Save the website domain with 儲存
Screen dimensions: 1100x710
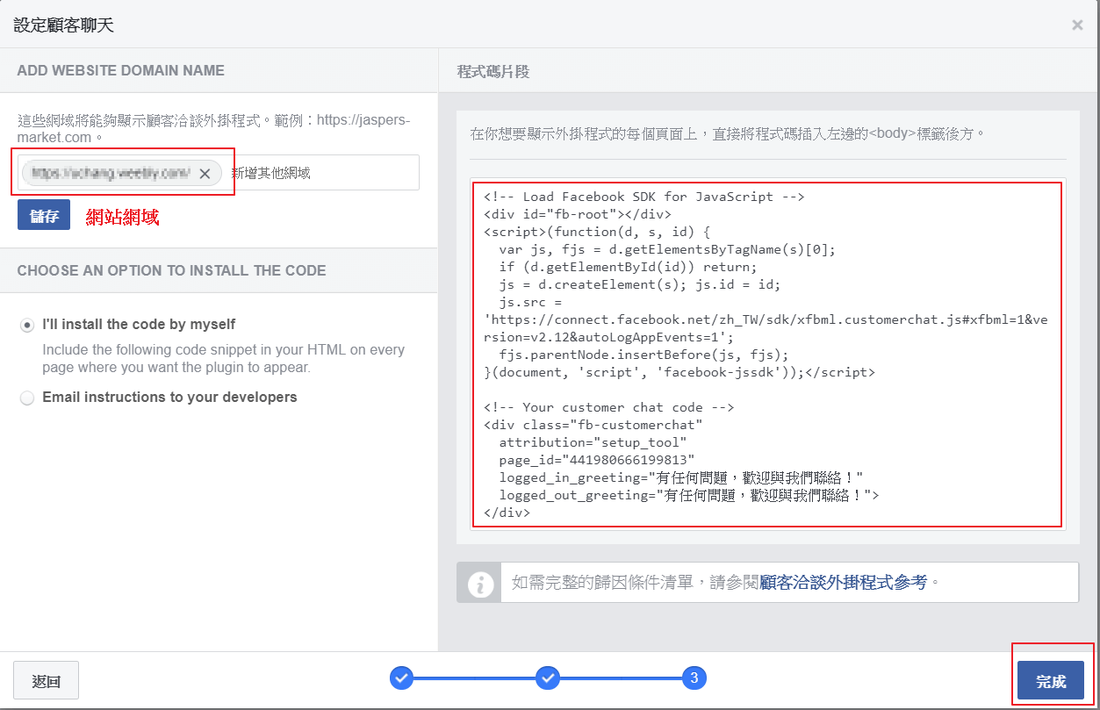[43, 215]
